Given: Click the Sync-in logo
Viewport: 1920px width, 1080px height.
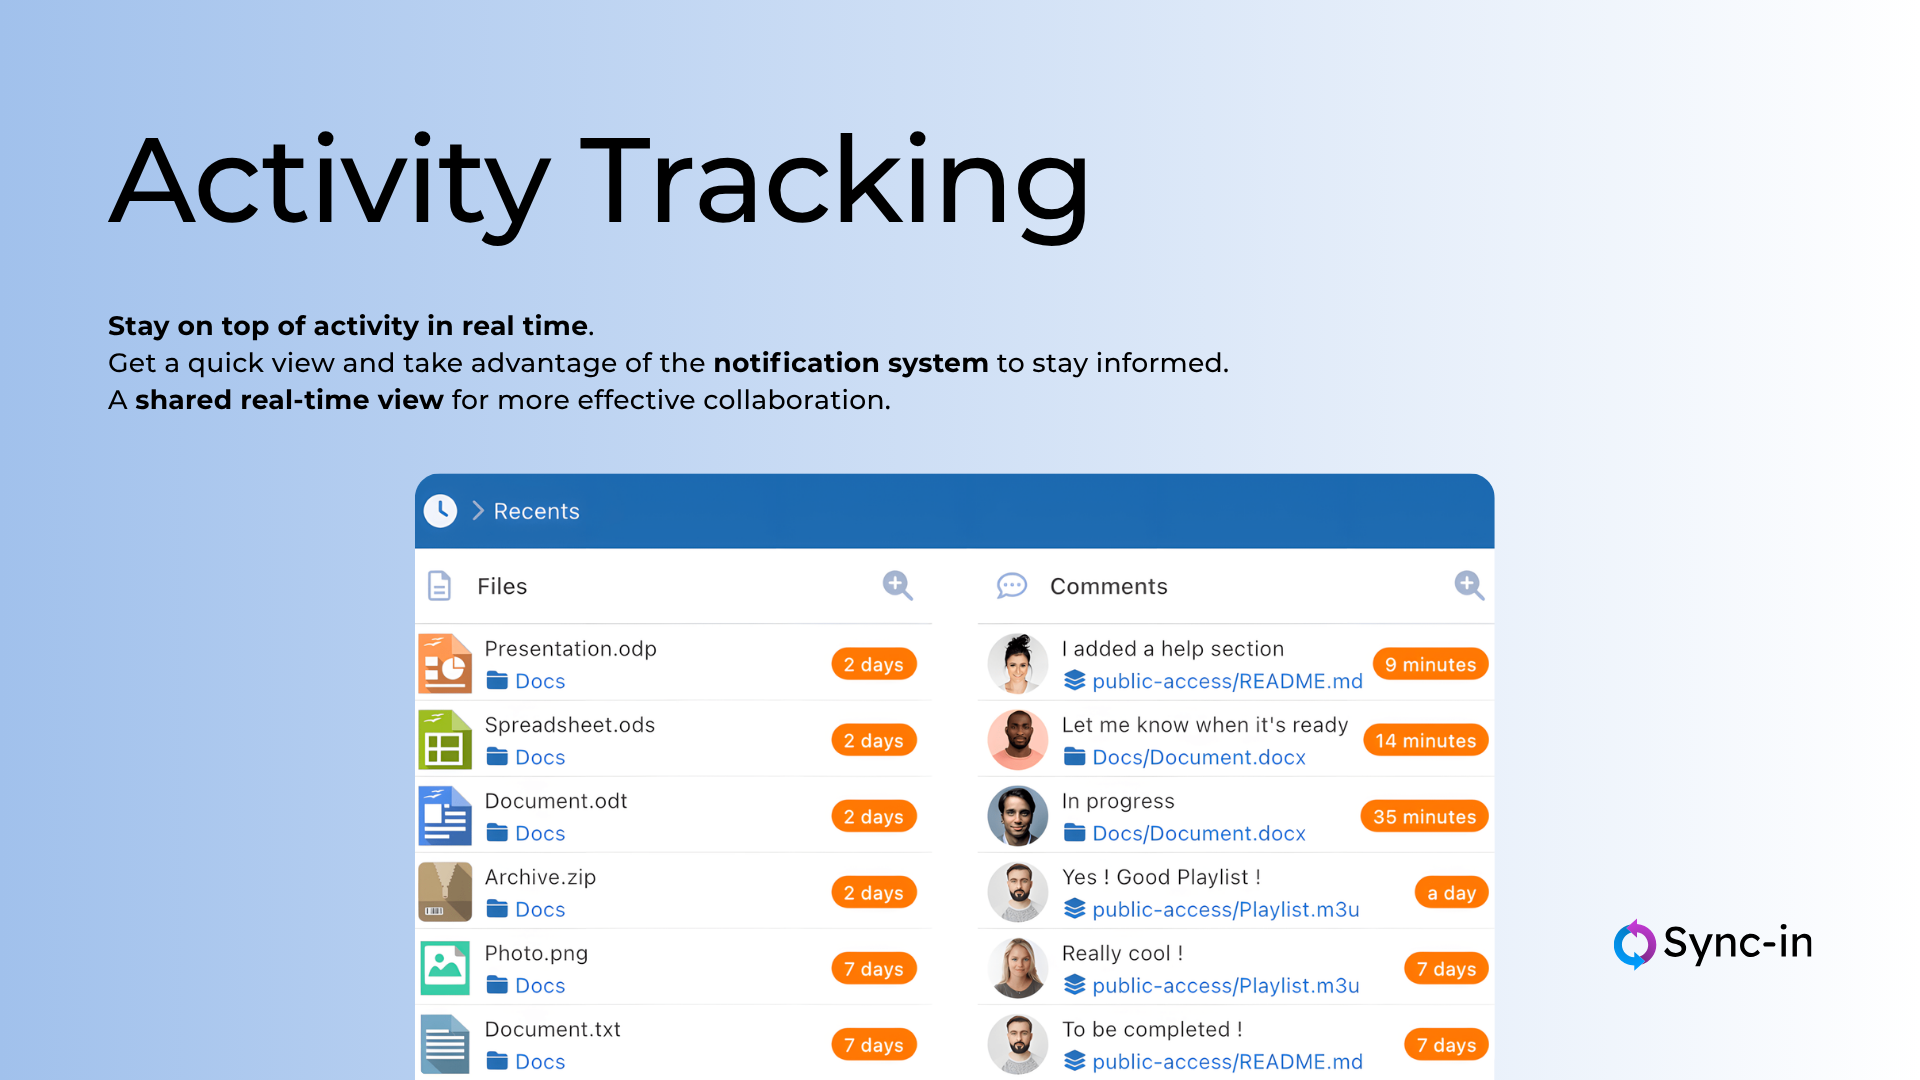Looking at the screenshot, I should 1713,943.
